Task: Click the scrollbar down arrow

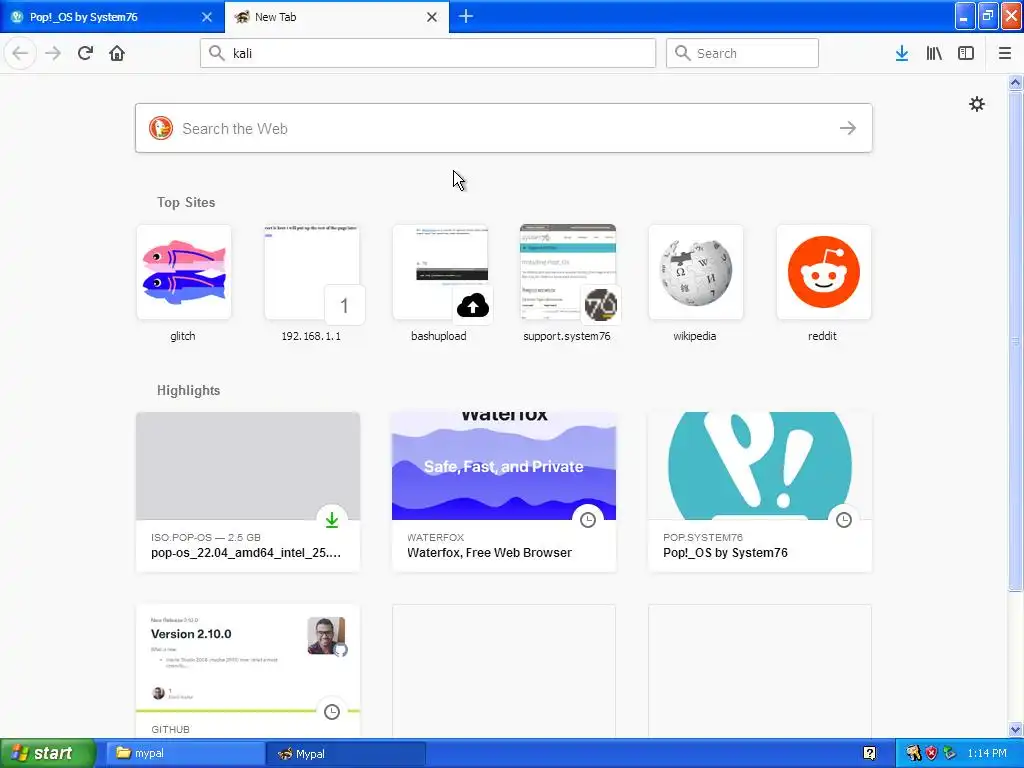Action: pyautogui.click(x=1016, y=729)
